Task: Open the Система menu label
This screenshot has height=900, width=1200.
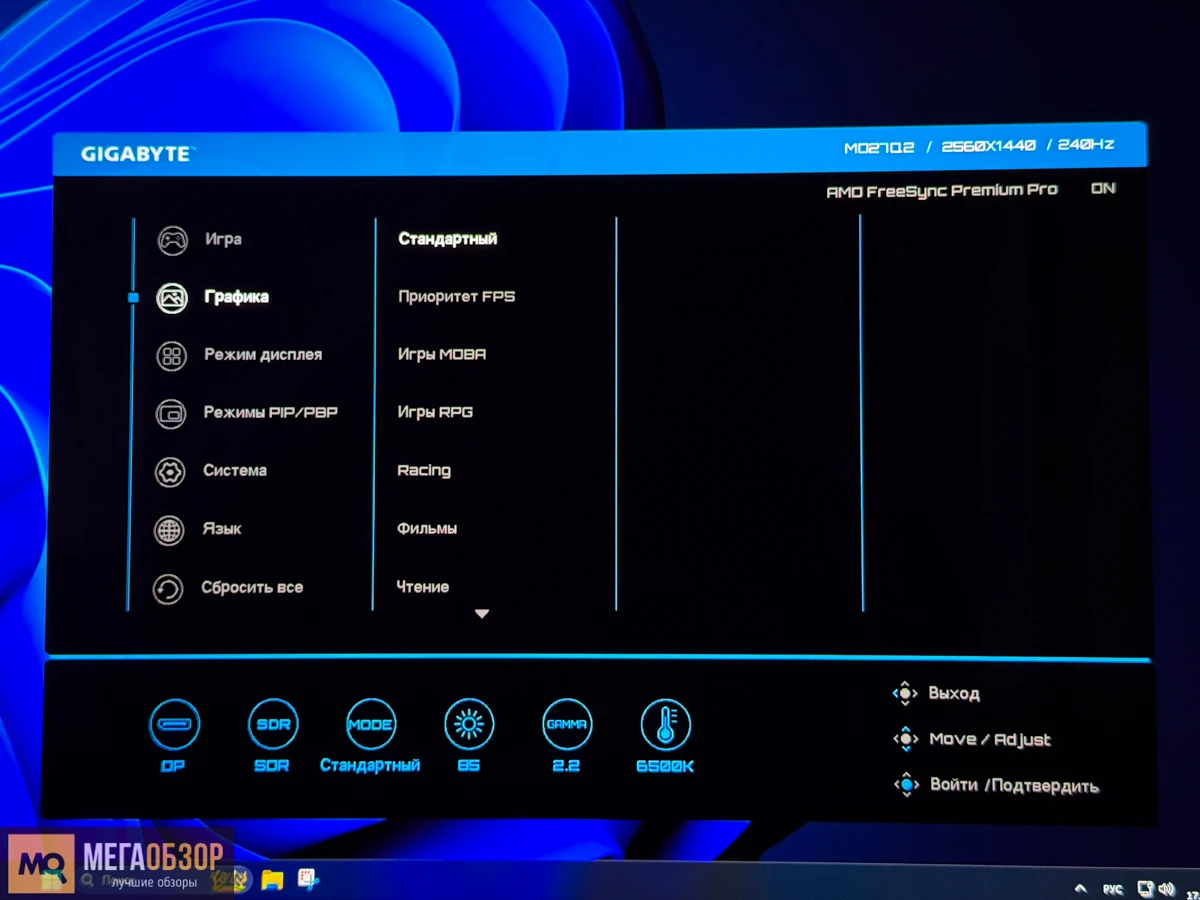Action: coord(235,471)
